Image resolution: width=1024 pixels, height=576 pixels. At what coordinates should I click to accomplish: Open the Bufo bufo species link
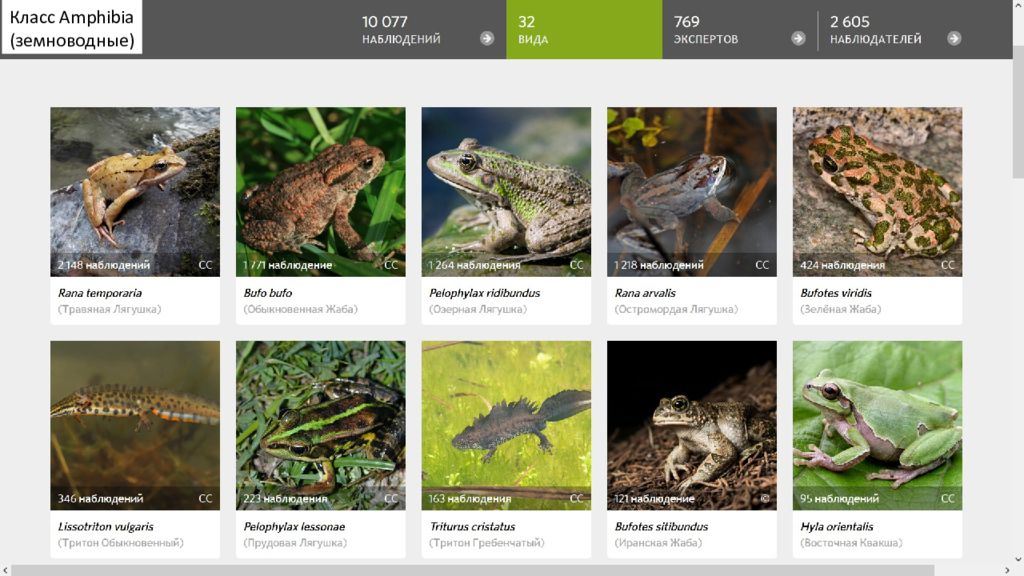[268, 293]
